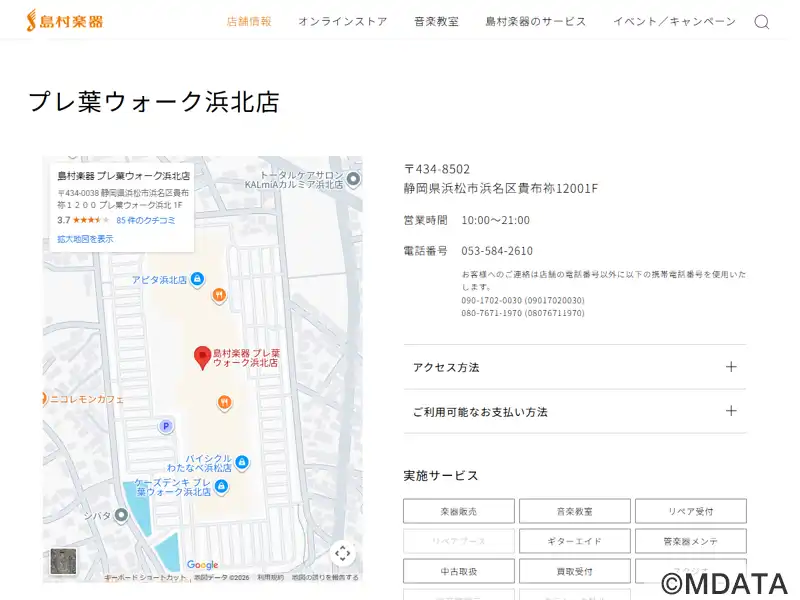Click the 10:00～21:00 business hours text

click(x=495, y=220)
